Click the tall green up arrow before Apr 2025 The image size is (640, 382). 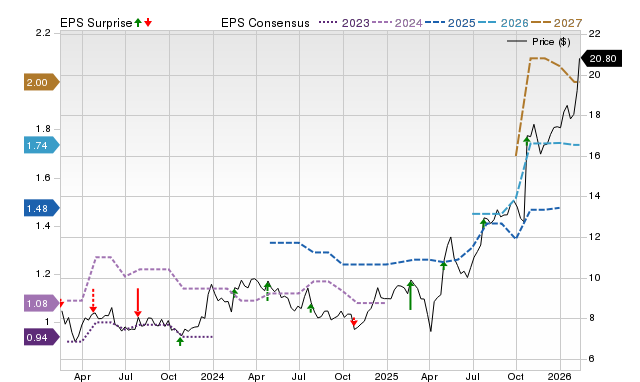click(x=411, y=295)
